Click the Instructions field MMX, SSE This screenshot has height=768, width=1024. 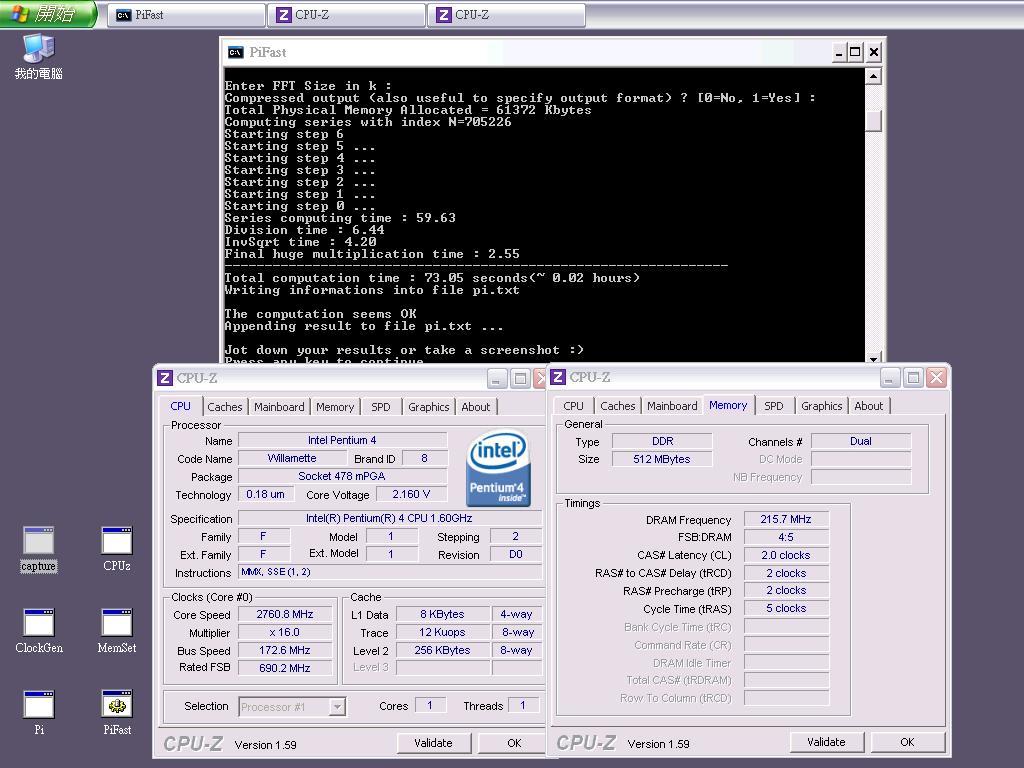click(x=389, y=573)
